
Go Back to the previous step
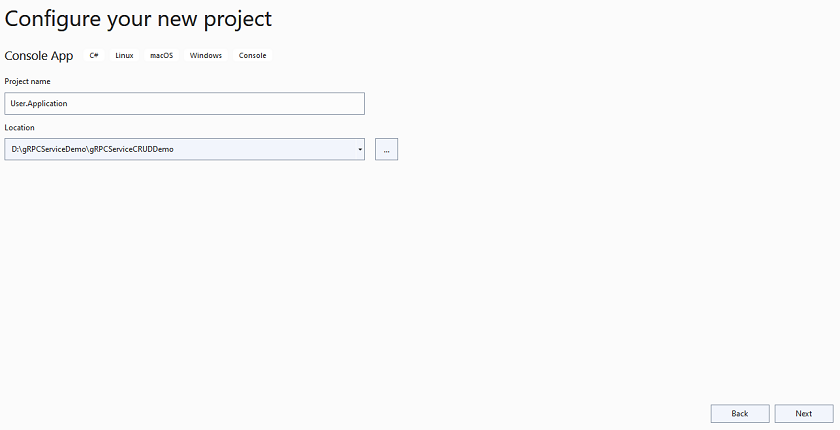740,413
